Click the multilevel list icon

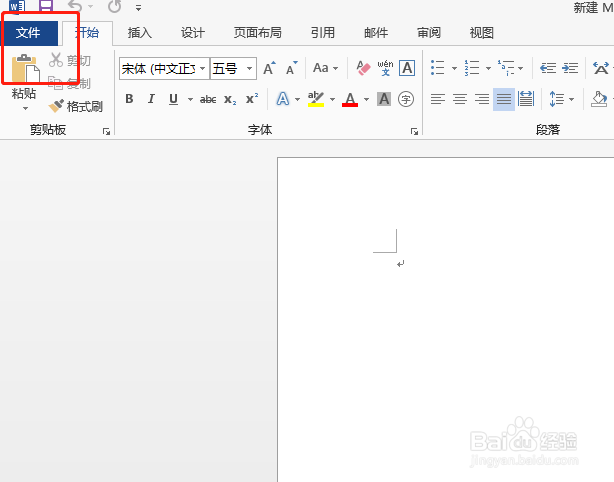(506, 68)
